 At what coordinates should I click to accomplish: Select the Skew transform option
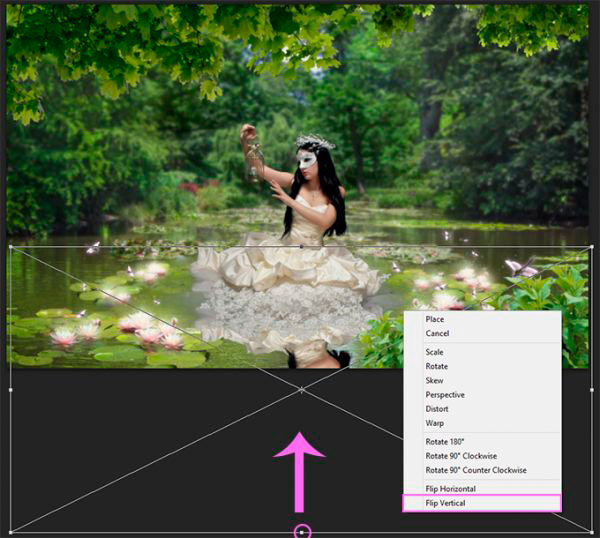482,380
